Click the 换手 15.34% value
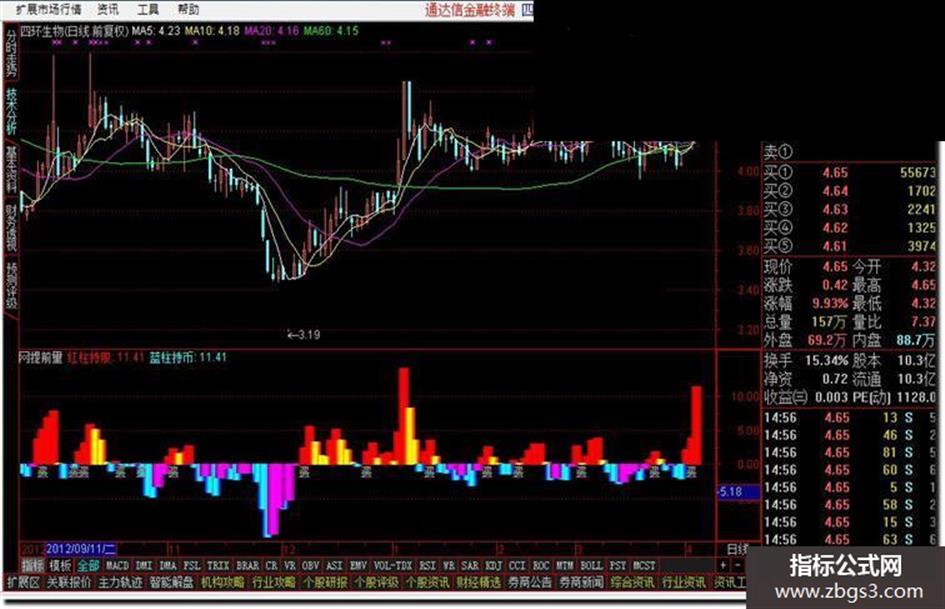Image resolution: width=945 pixels, height=609 pixels. click(826, 361)
